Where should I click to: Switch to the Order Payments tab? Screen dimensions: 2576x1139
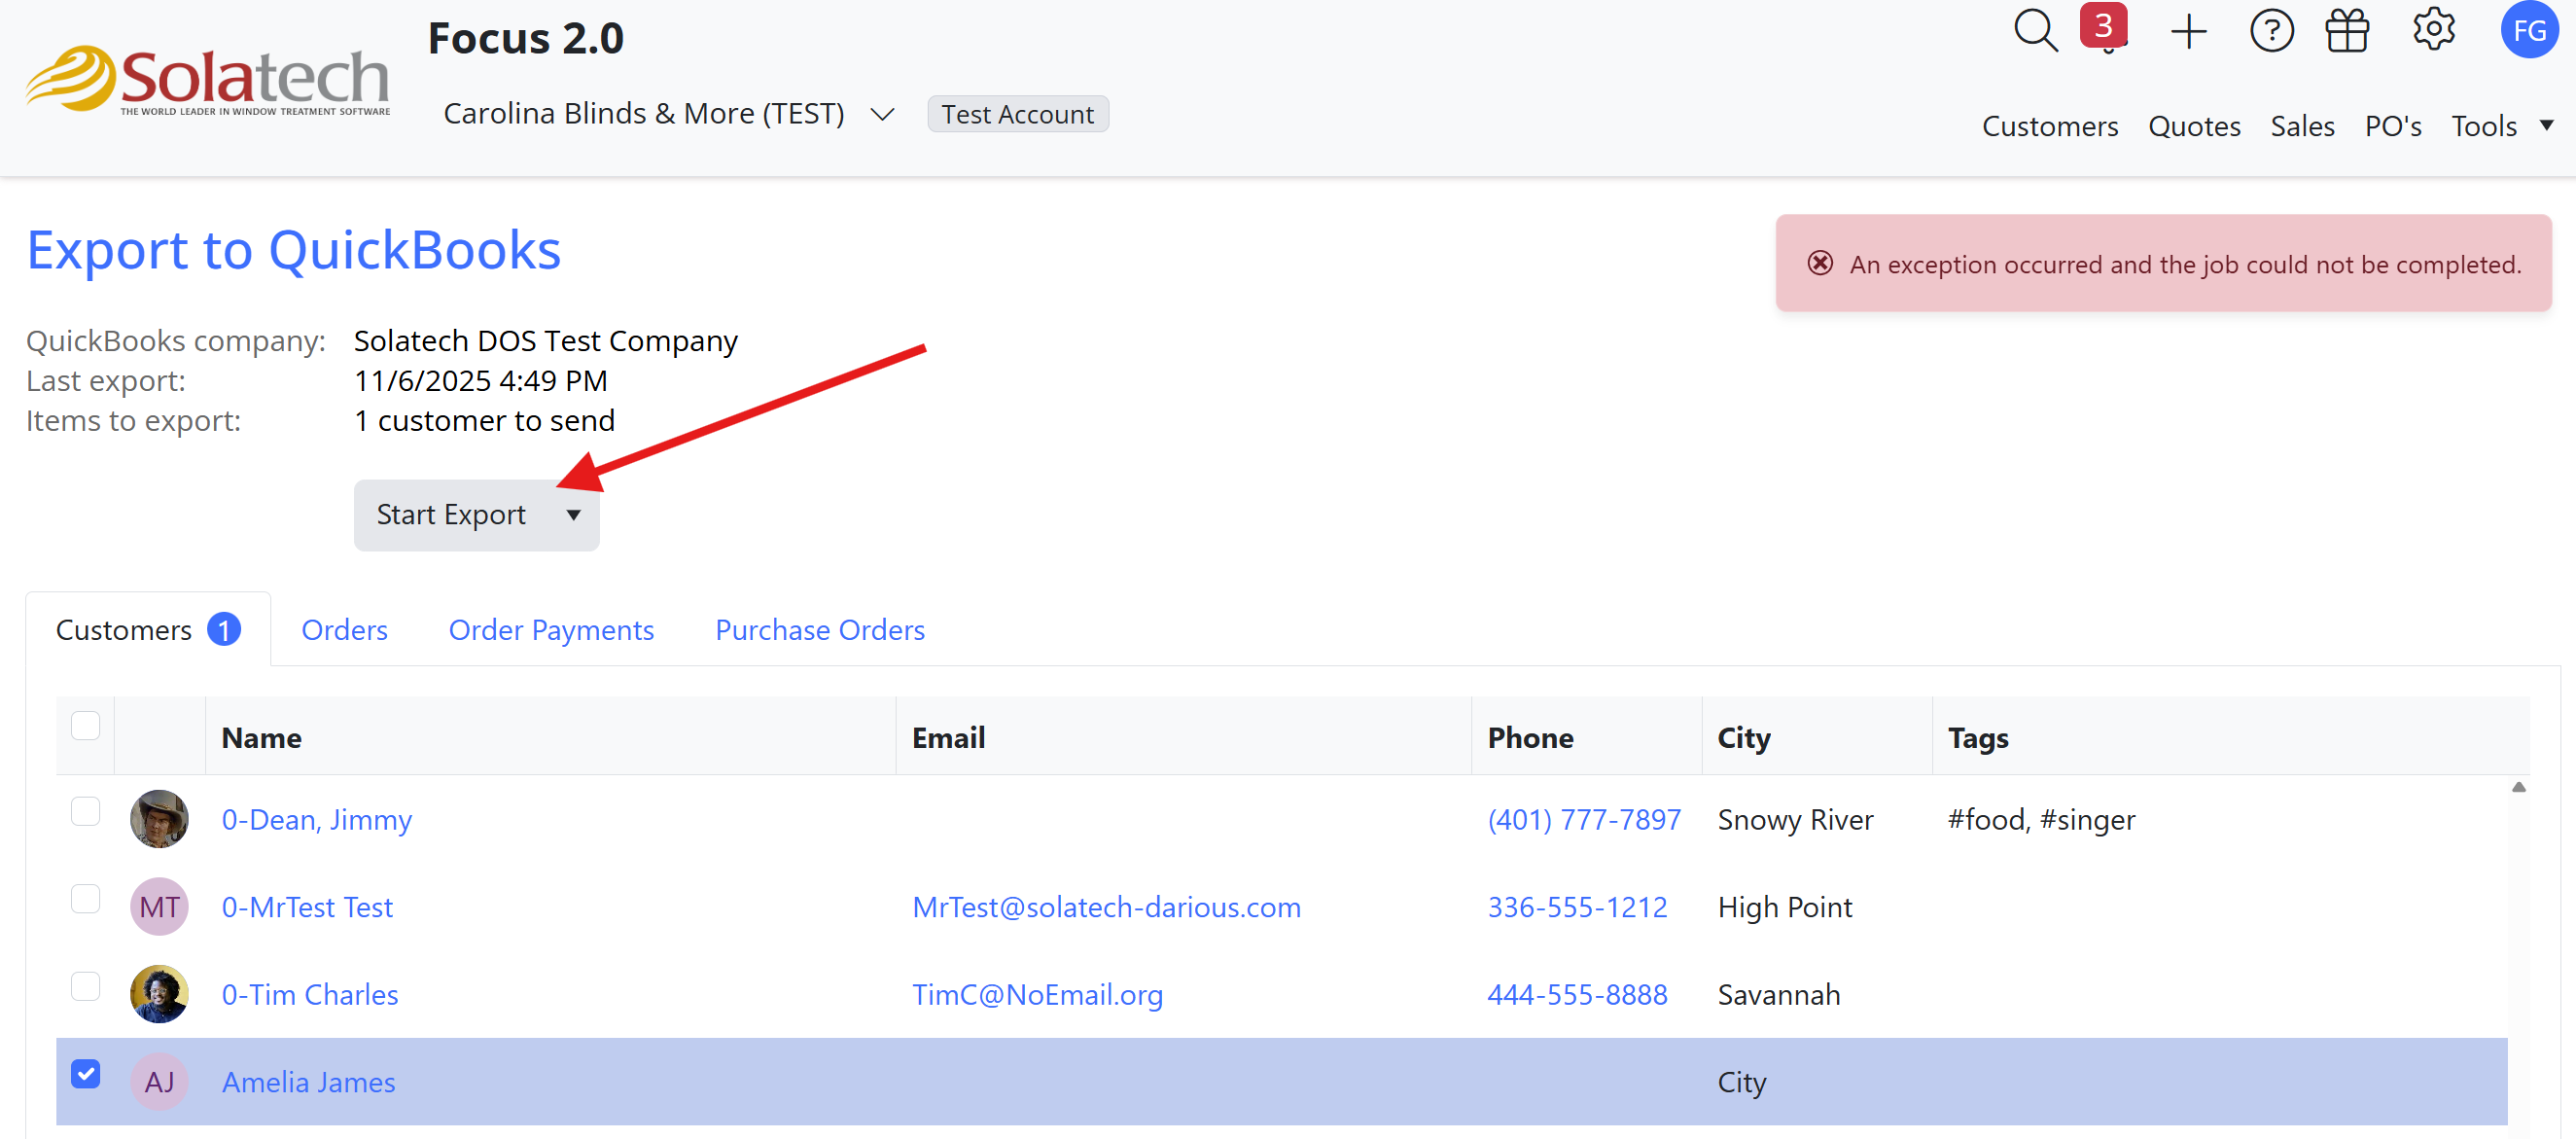click(x=551, y=630)
